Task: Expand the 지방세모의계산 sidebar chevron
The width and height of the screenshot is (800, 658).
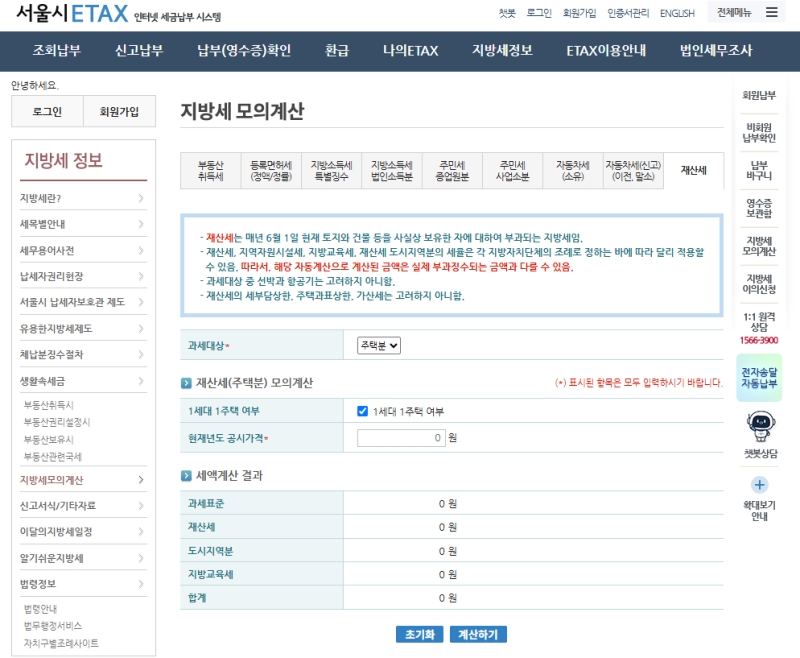Action: (x=141, y=479)
